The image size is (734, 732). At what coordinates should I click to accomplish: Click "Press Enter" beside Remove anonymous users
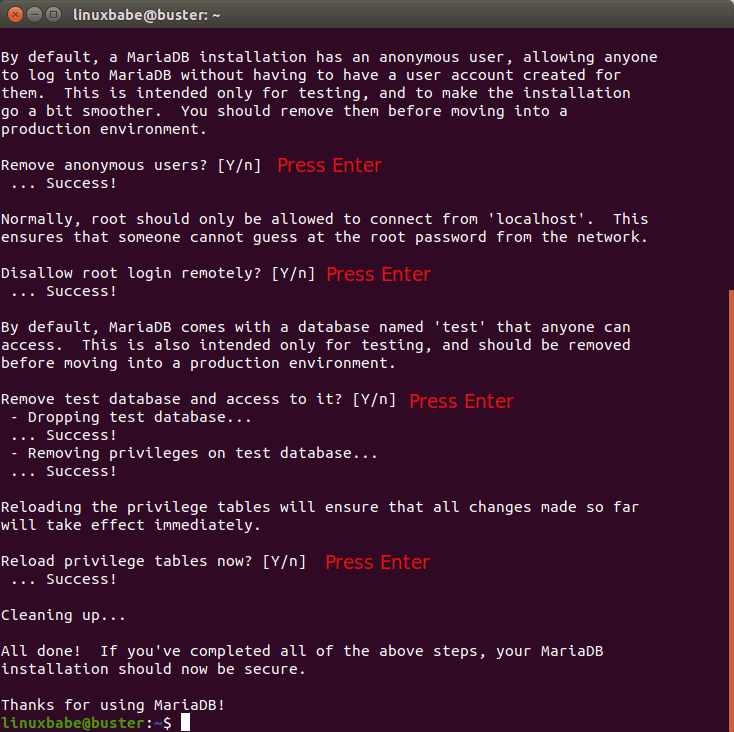click(329, 166)
